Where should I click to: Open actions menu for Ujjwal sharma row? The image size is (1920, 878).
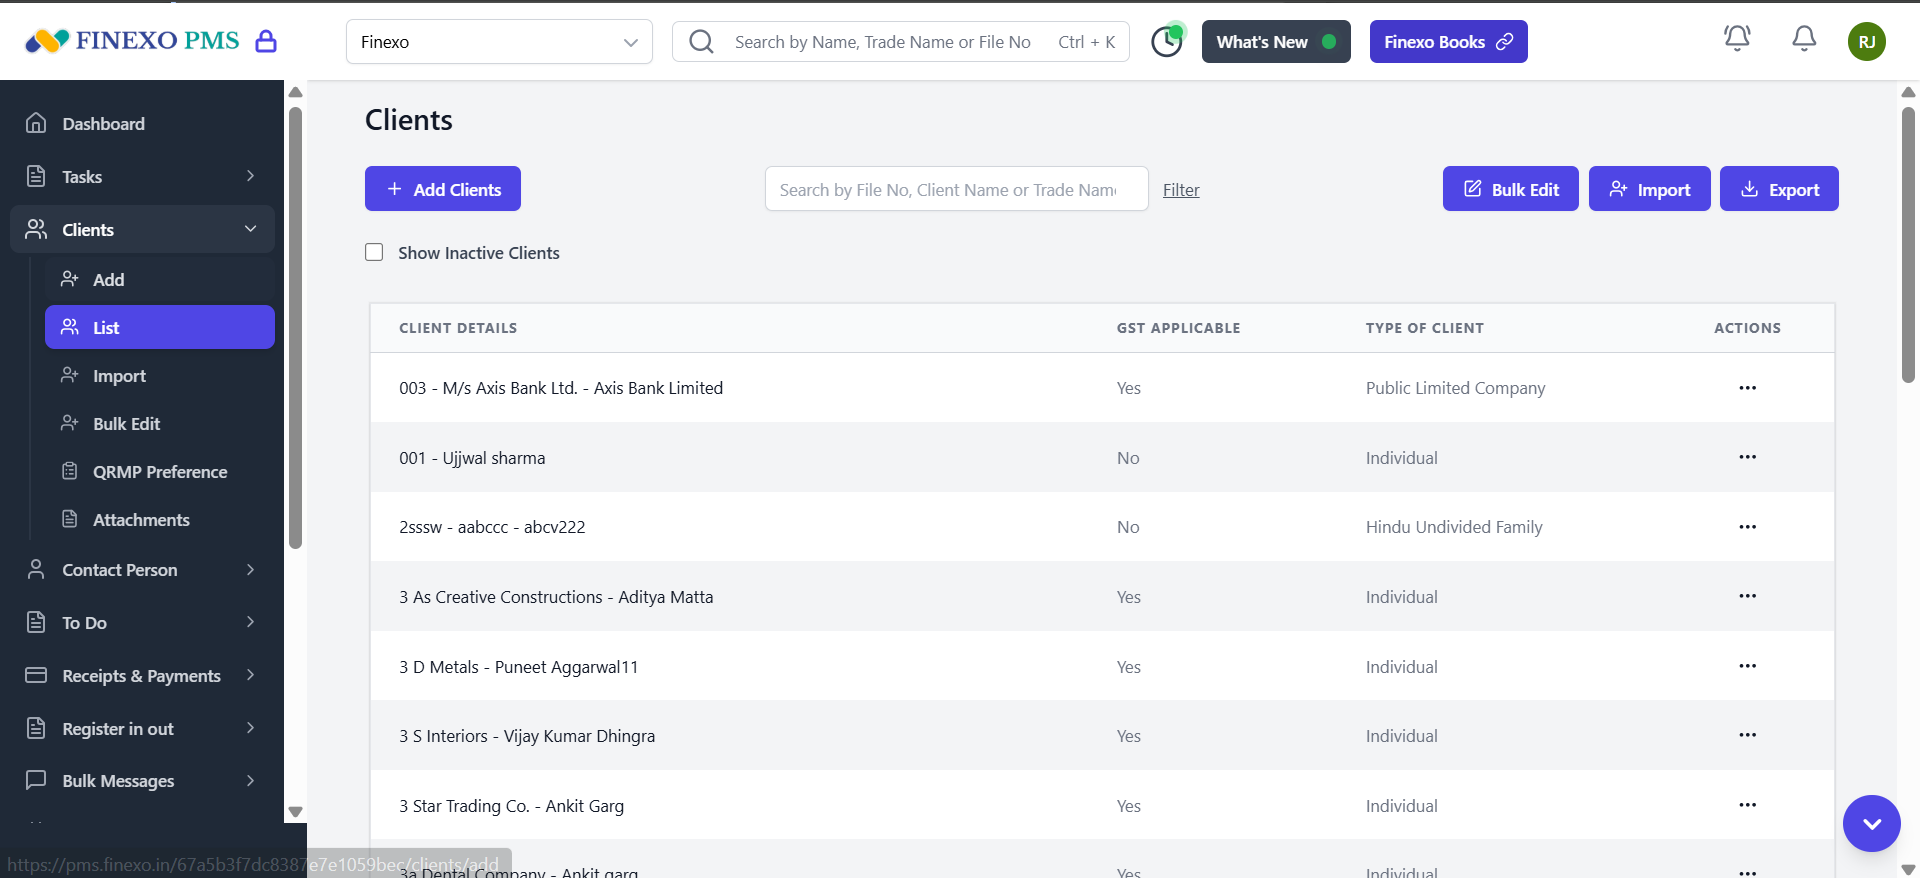[x=1747, y=457]
